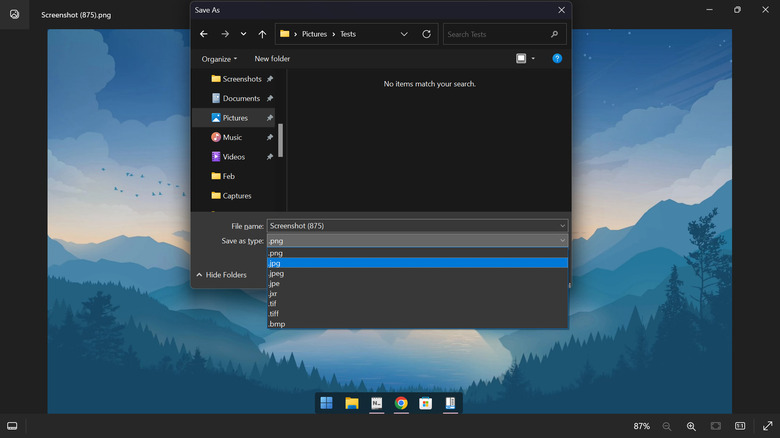
Task: Enter fullscreen view of the image
Action: click(767, 426)
